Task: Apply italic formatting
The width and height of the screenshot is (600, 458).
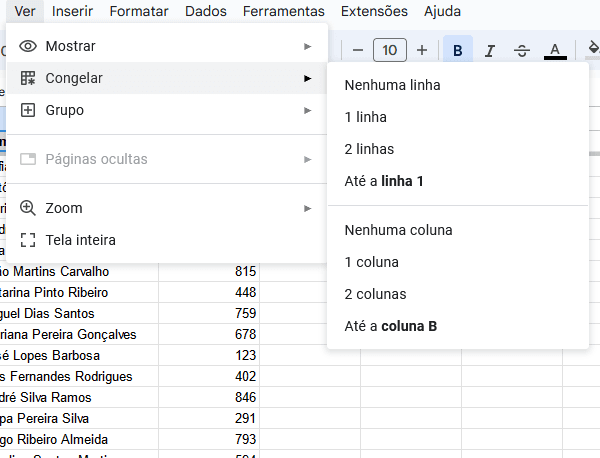Action: click(x=490, y=50)
